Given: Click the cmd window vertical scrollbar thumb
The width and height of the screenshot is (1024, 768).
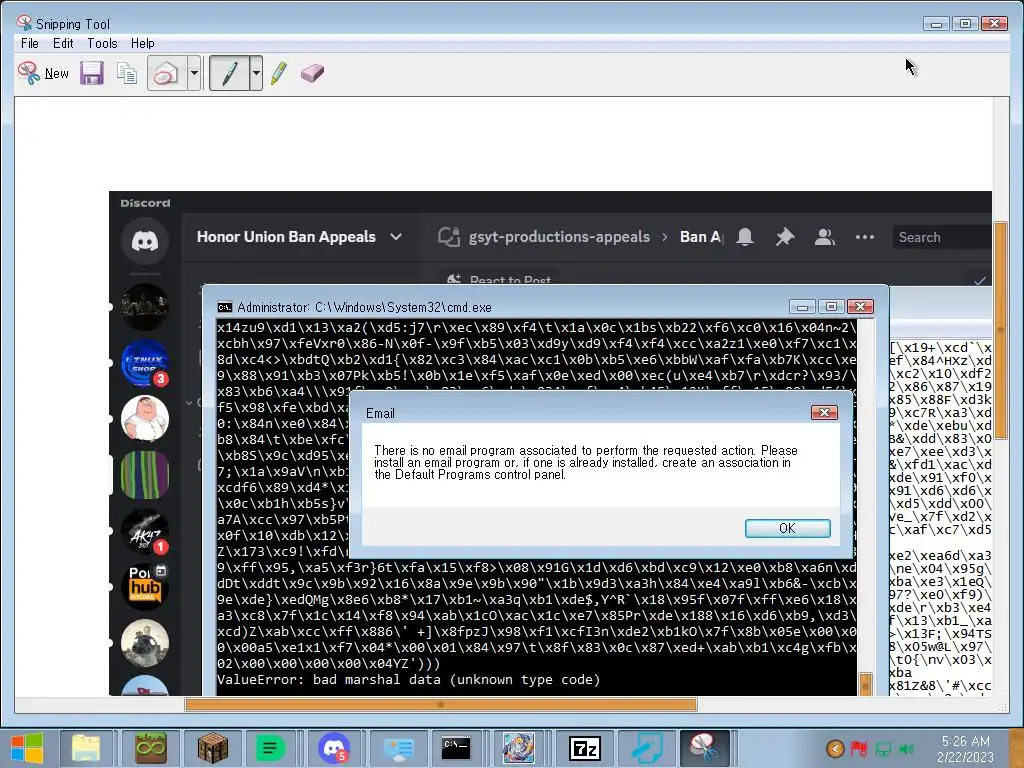Looking at the screenshot, I should 865,684.
